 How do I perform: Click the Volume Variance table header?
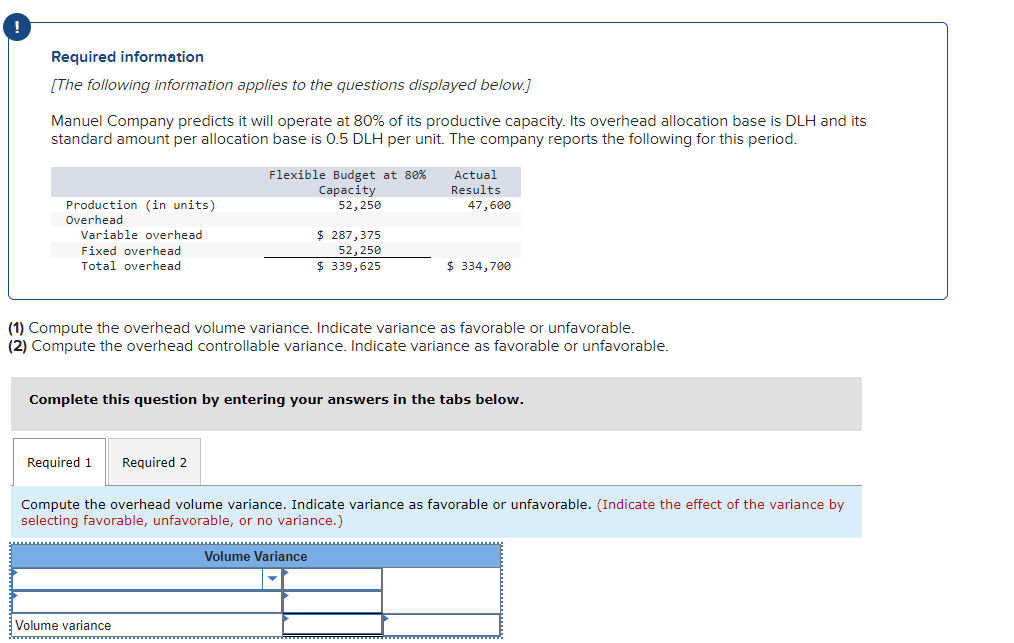(x=256, y=556)
